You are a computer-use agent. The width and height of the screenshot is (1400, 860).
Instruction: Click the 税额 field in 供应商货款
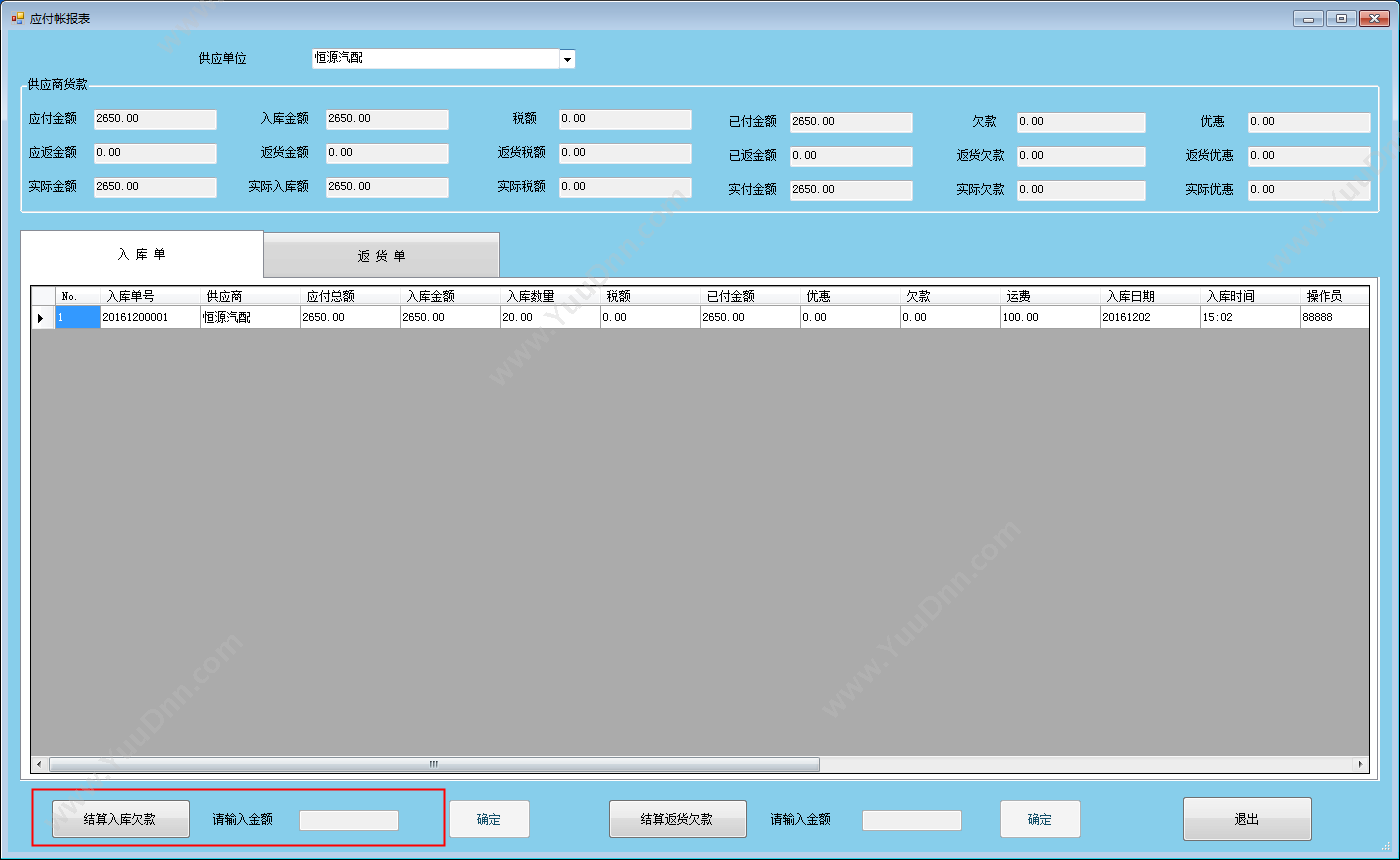pos(625,119)
